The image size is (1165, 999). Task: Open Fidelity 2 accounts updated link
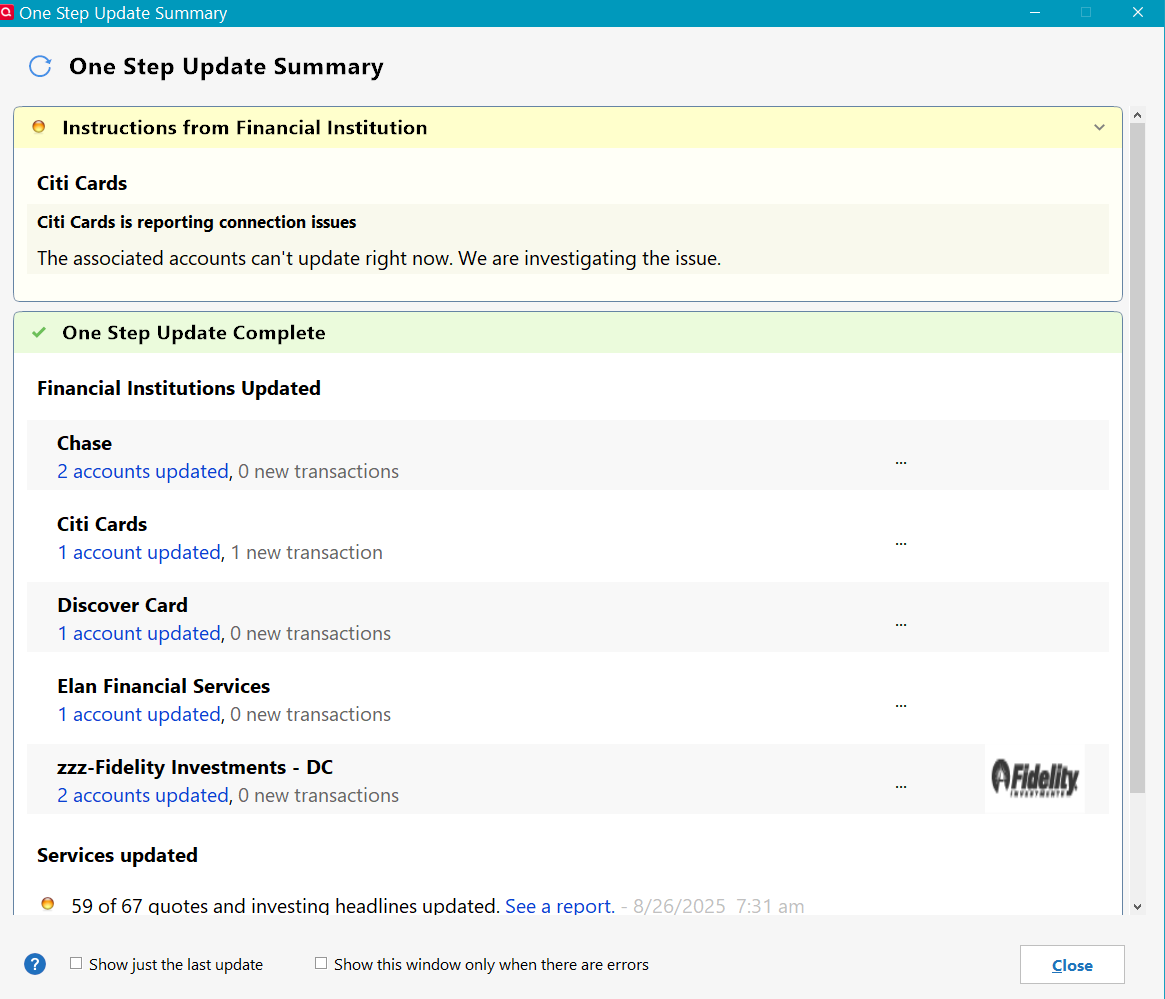click(143, 795)
